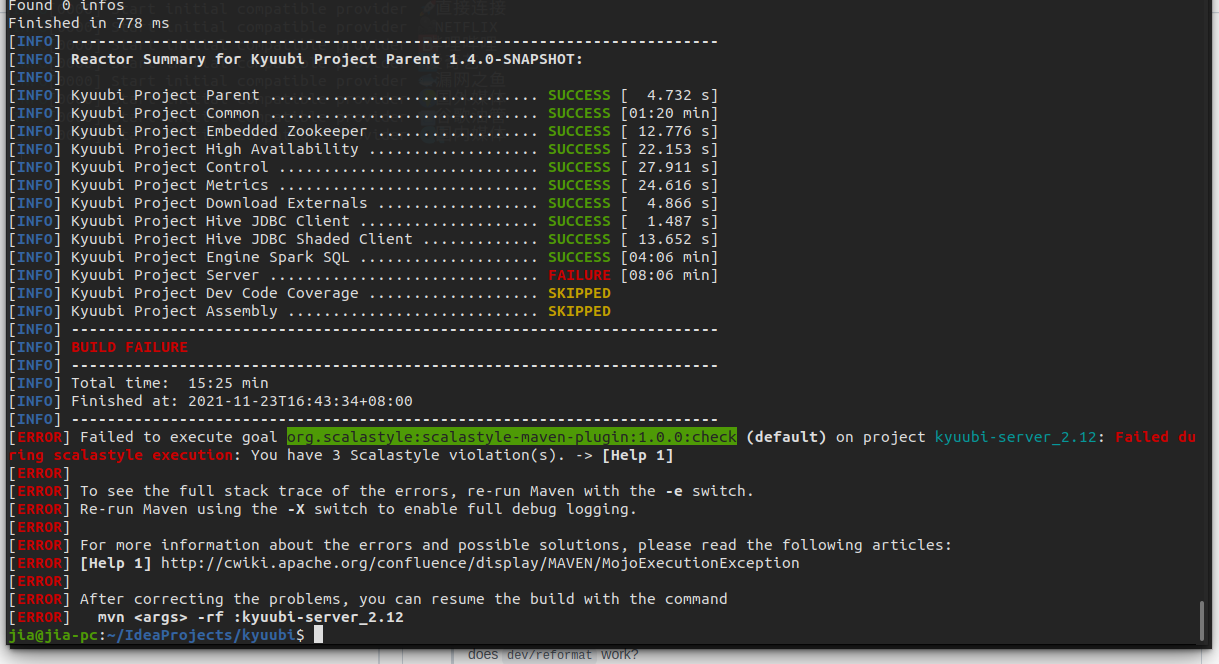Viewport: 1219px width, 664px height.
Task: Click the [Help 1] marker after Scalastyle violations
Action: (638, 455)
